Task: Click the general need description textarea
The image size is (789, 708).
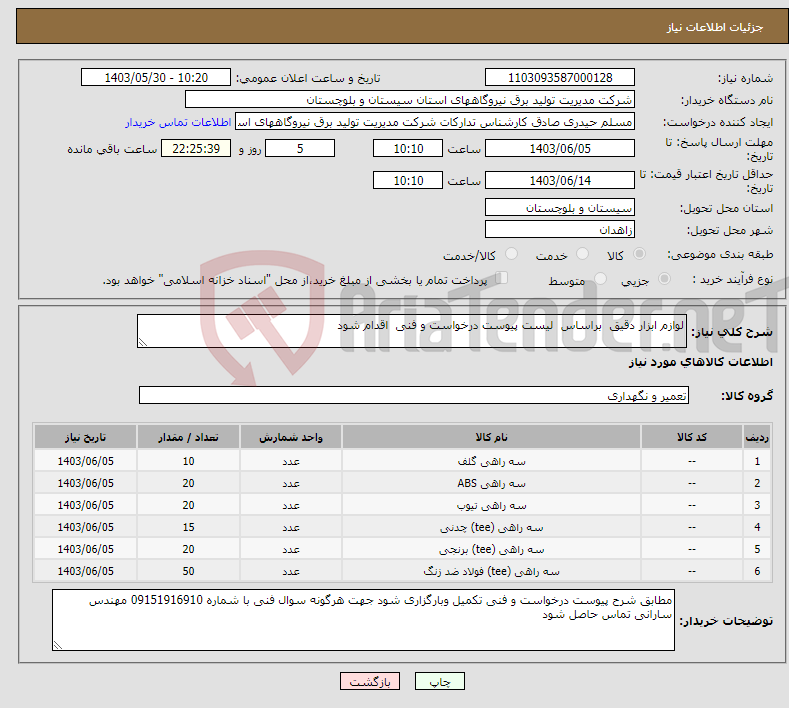Action: pyautogui.click(x=412, y=331)
